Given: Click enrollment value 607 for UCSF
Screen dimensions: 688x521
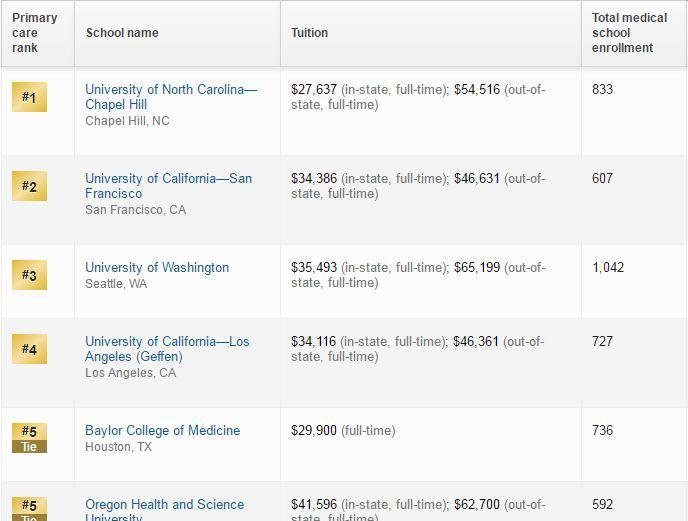Looking at the screenshot, I should point(602,178).
